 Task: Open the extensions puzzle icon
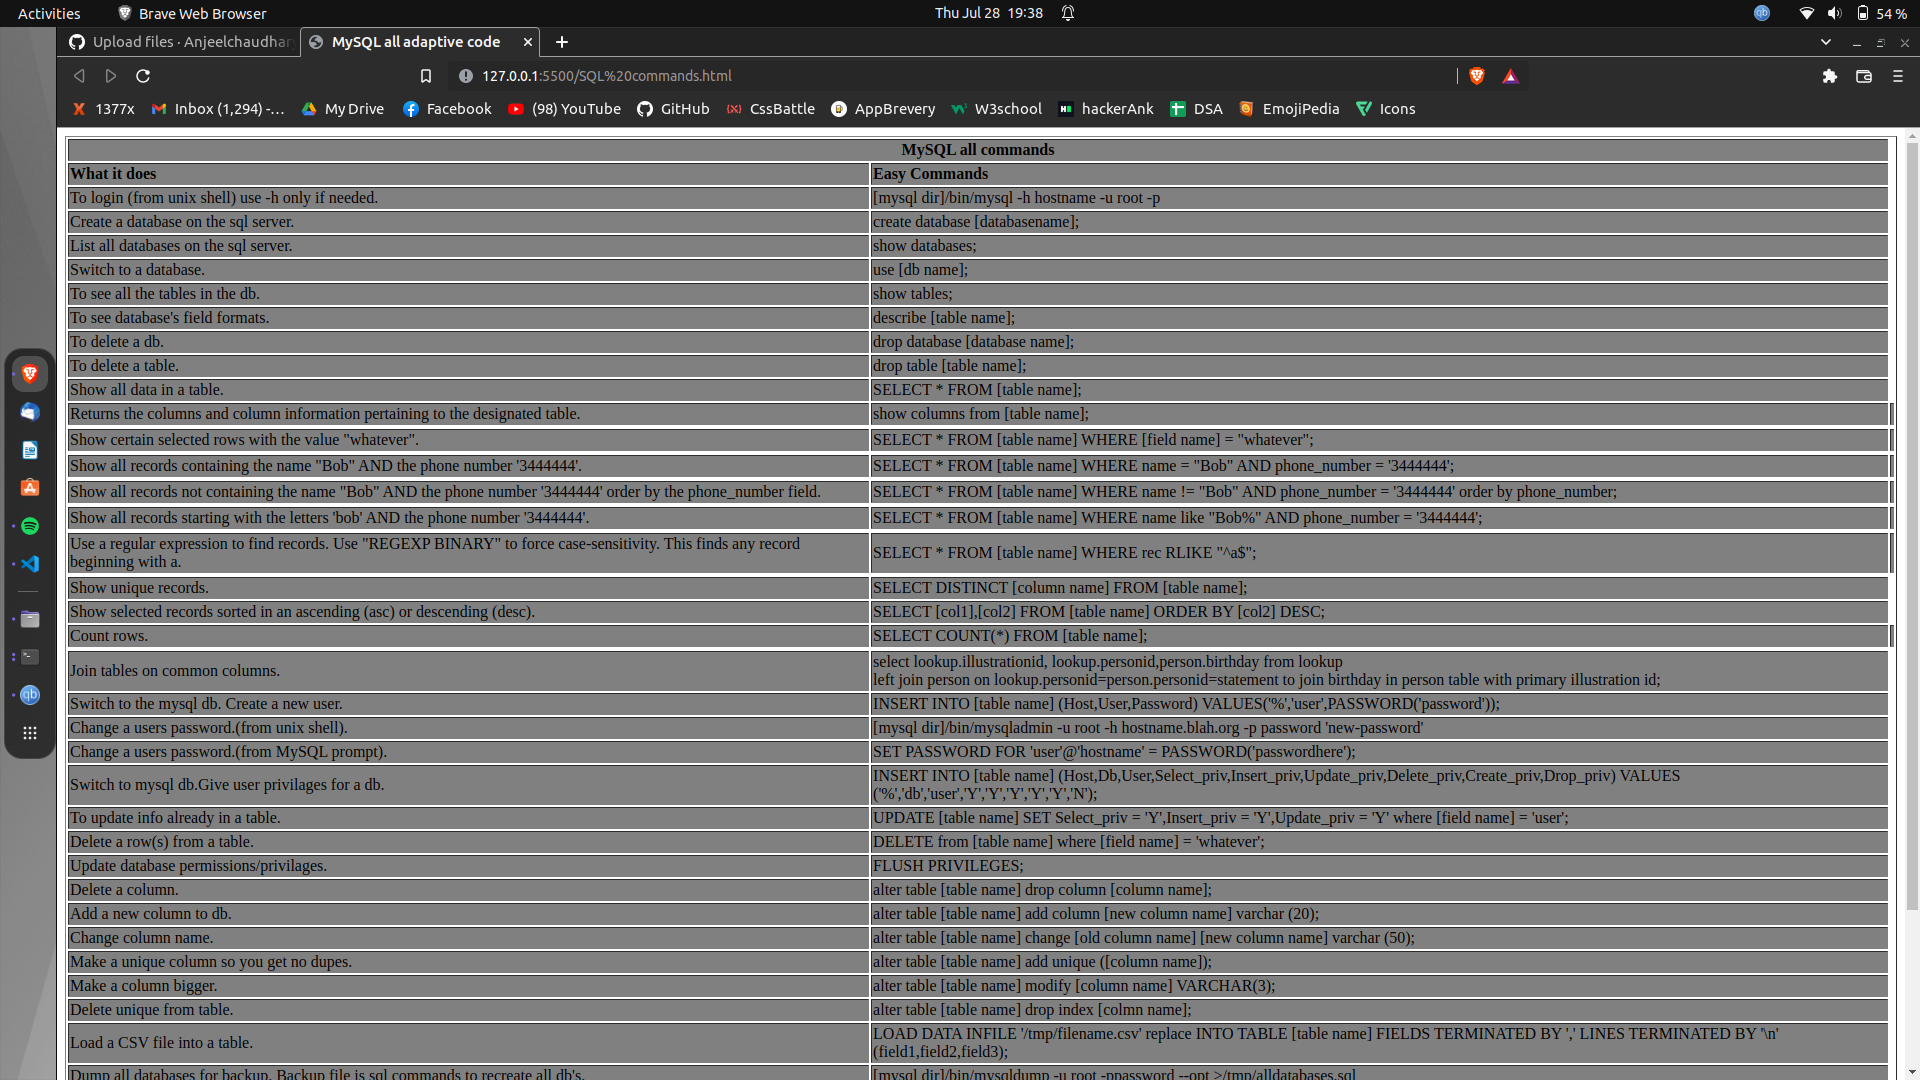pyautogui.click(x=1829, y=76)
